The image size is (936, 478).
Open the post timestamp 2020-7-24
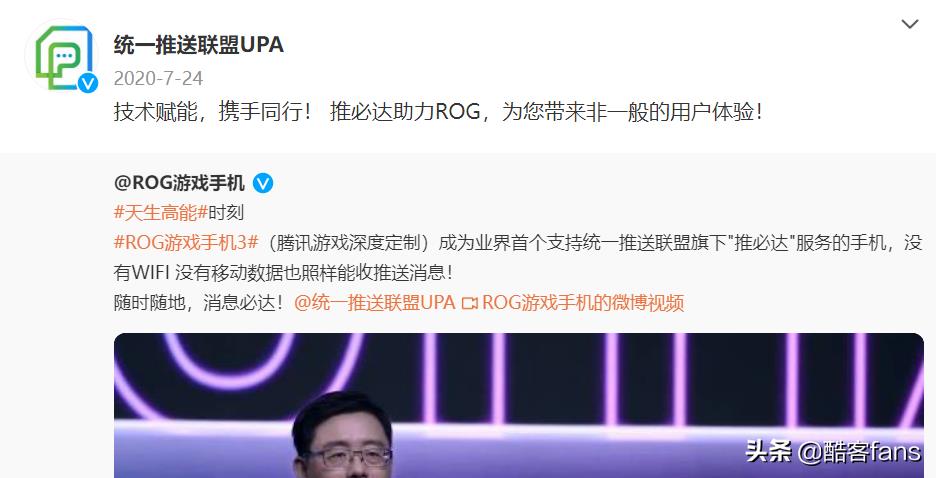pyautogui.click(x=158, y=78)
